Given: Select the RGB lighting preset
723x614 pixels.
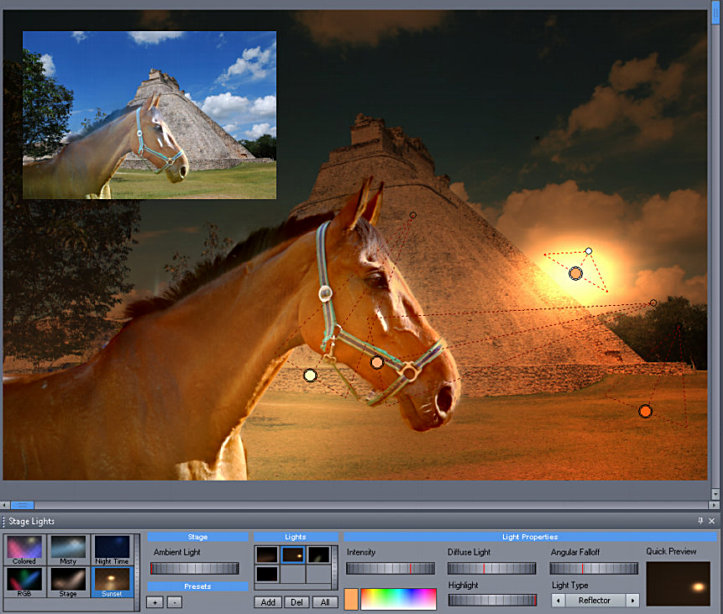Looking at the screenshot, I should (25, 582).
